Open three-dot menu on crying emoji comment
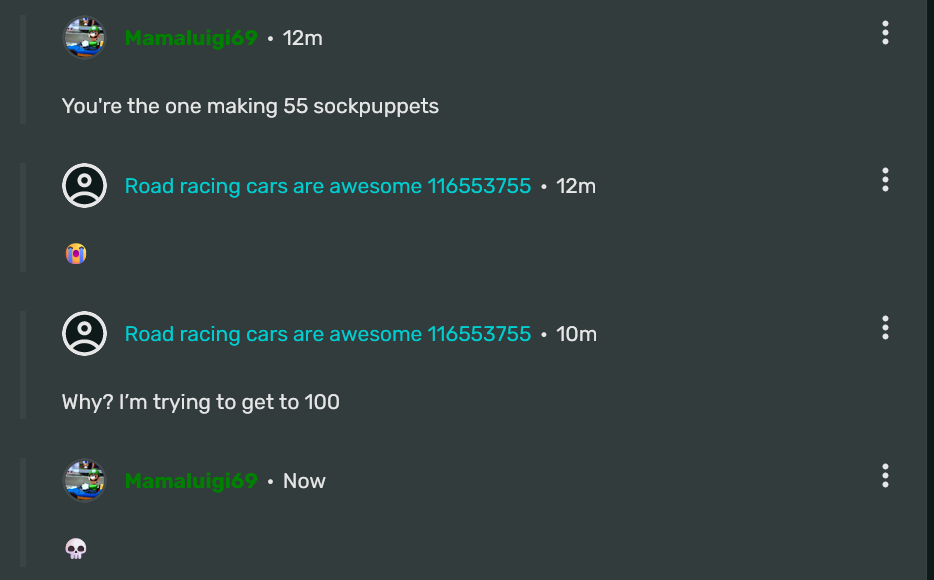The height and width of the screenshot is (580, 934). (x=885, y=180)
